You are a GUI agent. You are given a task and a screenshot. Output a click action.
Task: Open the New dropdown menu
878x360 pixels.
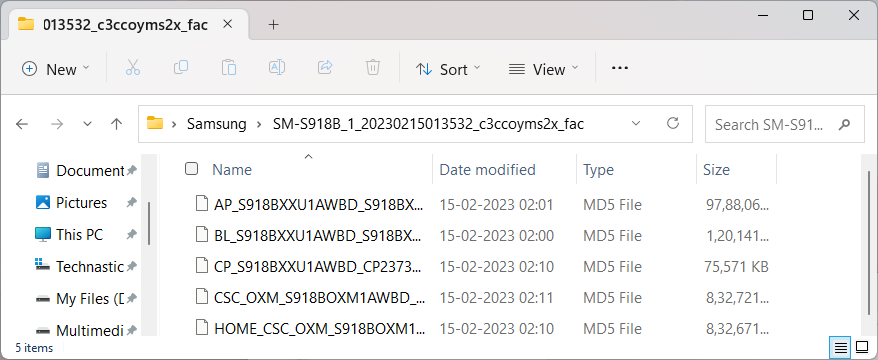pyautogui.click(x=55, y=69)
